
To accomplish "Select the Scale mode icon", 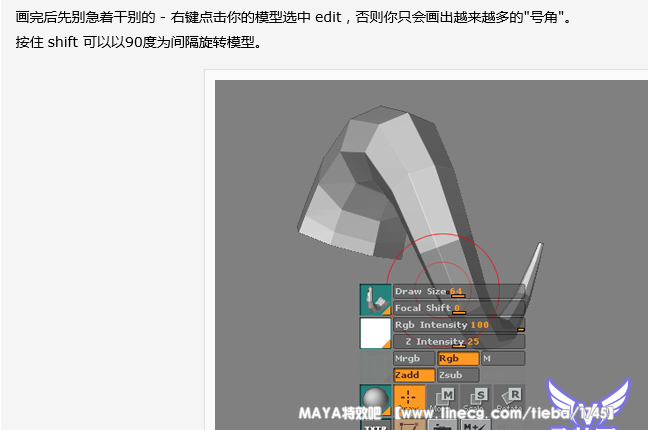I will (x=477, y=396).
